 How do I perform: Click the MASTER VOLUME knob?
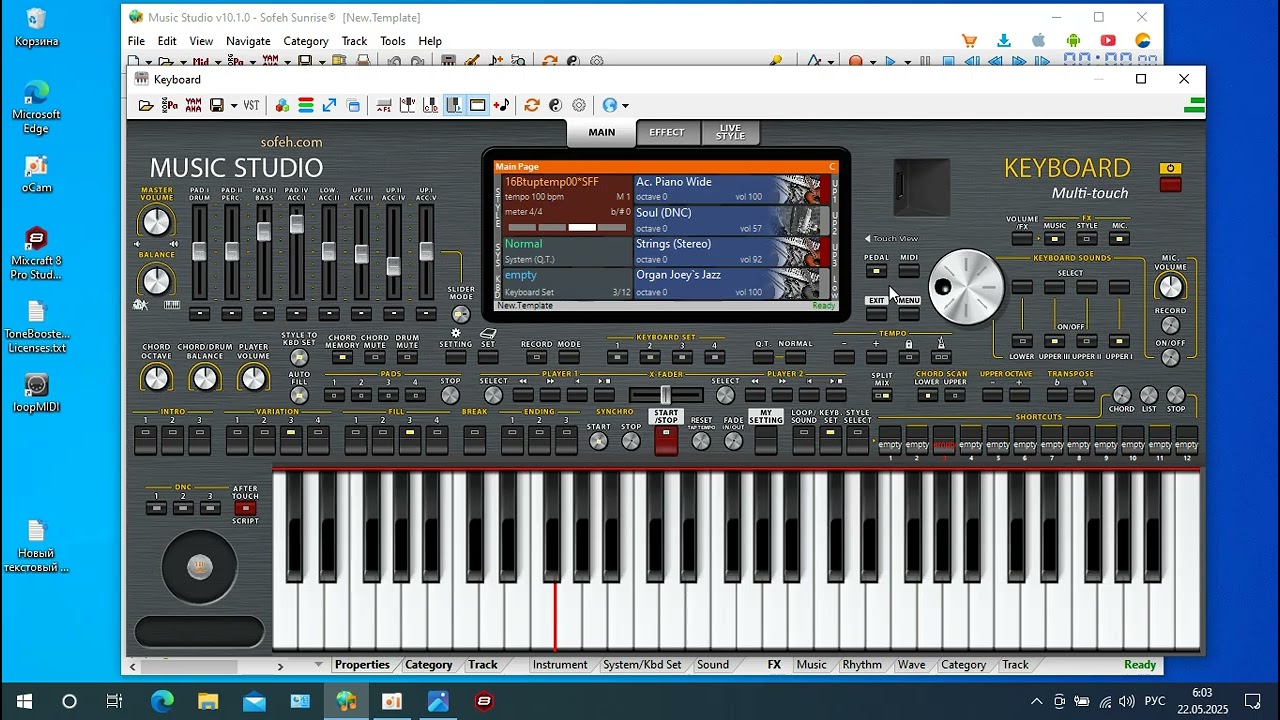[x=156, y=221]
